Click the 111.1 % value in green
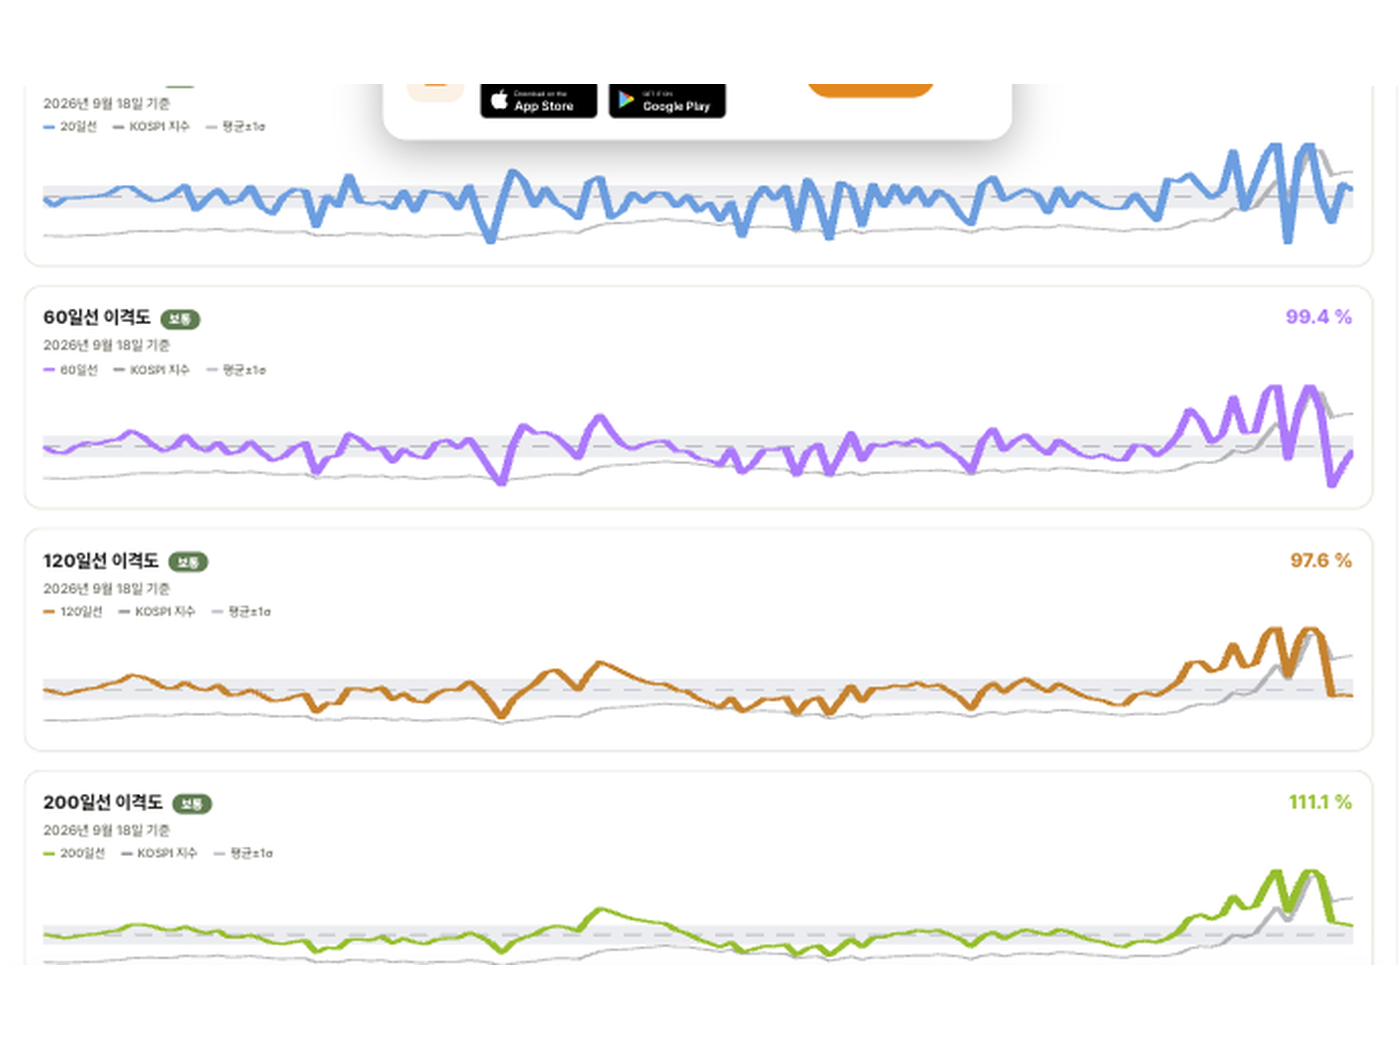This screenshot has width=1400, height=1050. point(1320,802)
